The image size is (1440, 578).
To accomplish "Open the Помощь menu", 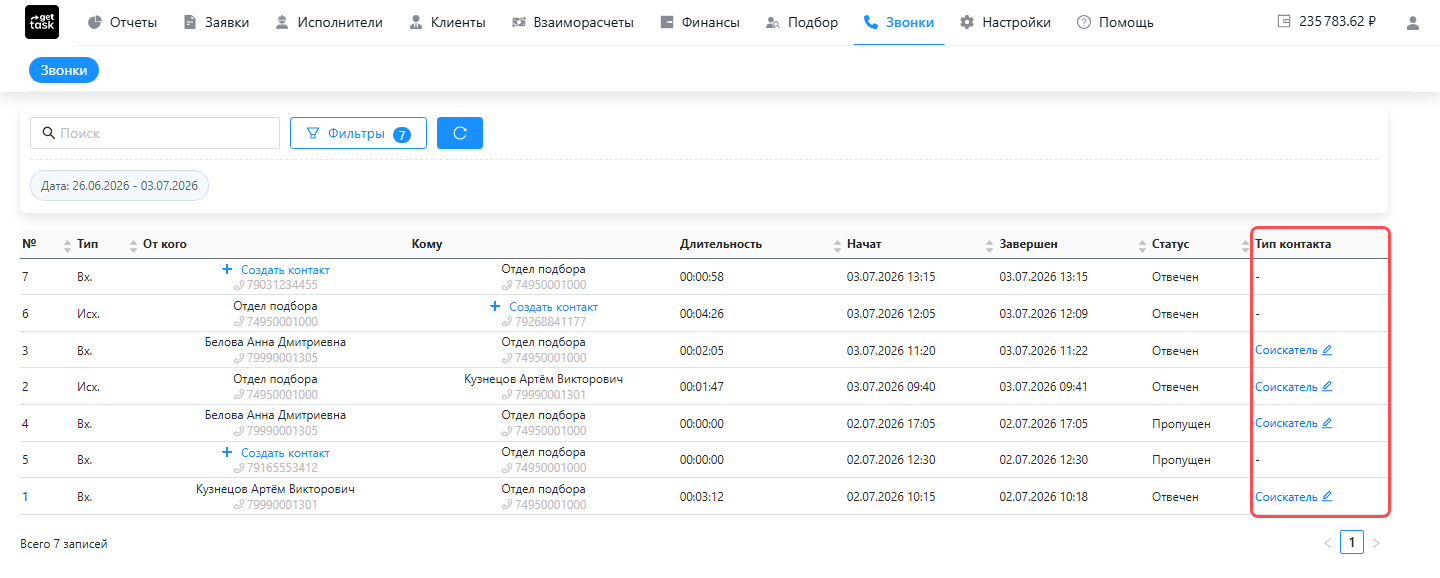I will [1115, 22].
